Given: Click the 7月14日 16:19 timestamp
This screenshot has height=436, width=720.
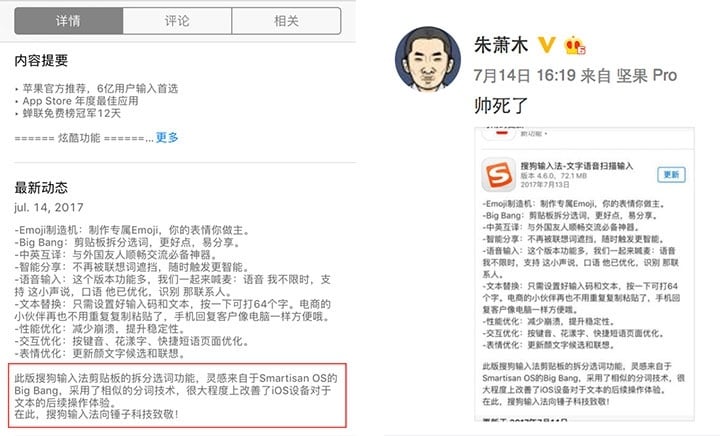Looking at the screenshot, I should 524,75.
